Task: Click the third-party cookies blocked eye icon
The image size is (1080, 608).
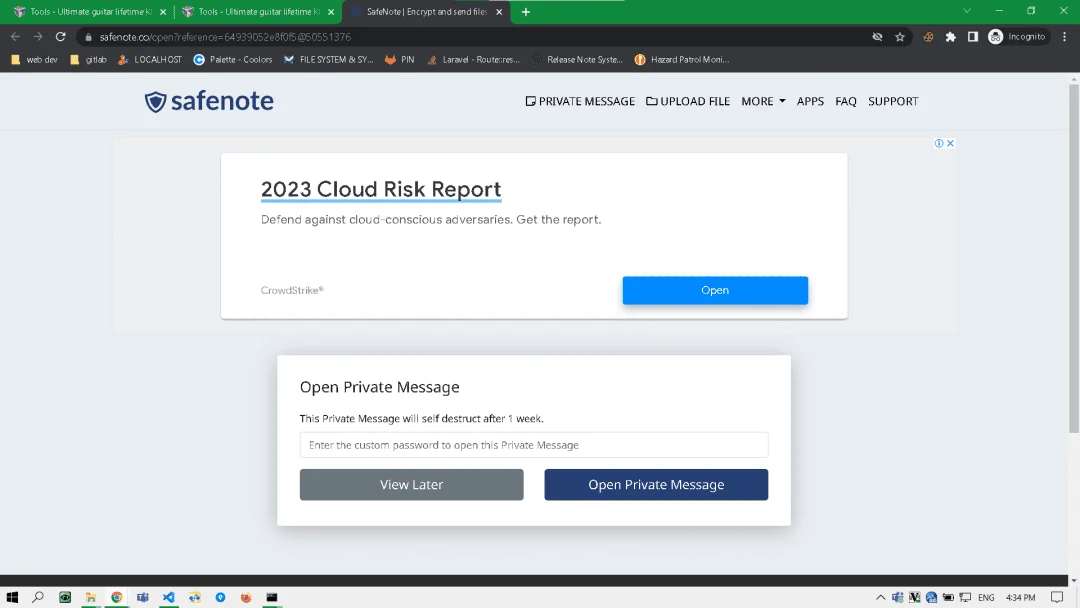Action: tap(878, 37)
